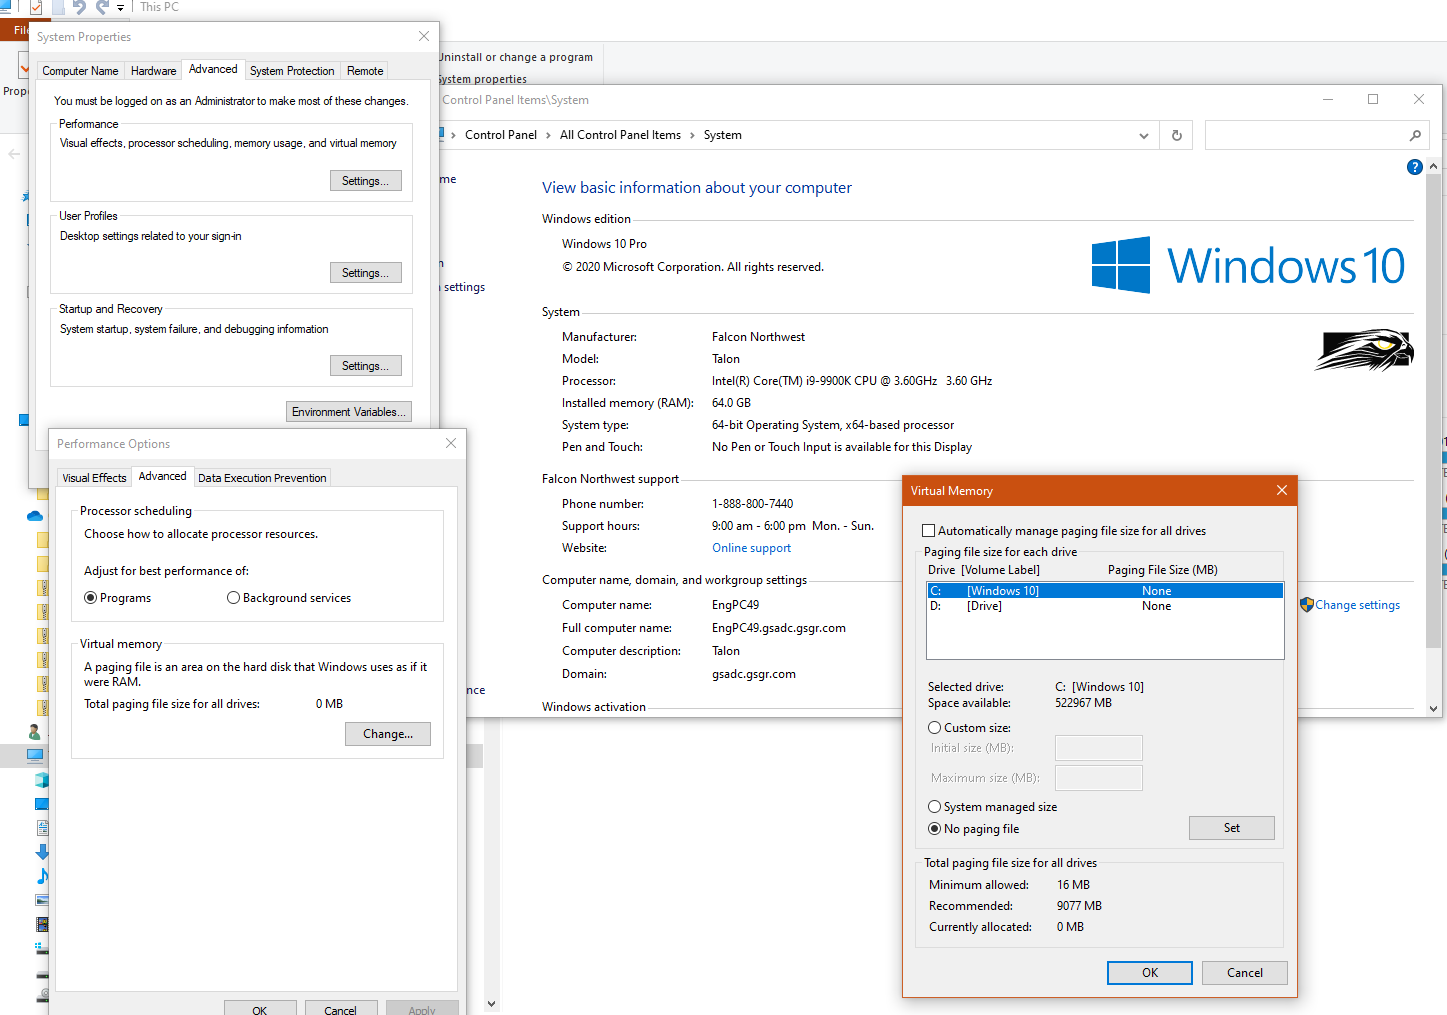Click the shield icon beside Change settings
1447x1015 pixels.
(1307, 605)
